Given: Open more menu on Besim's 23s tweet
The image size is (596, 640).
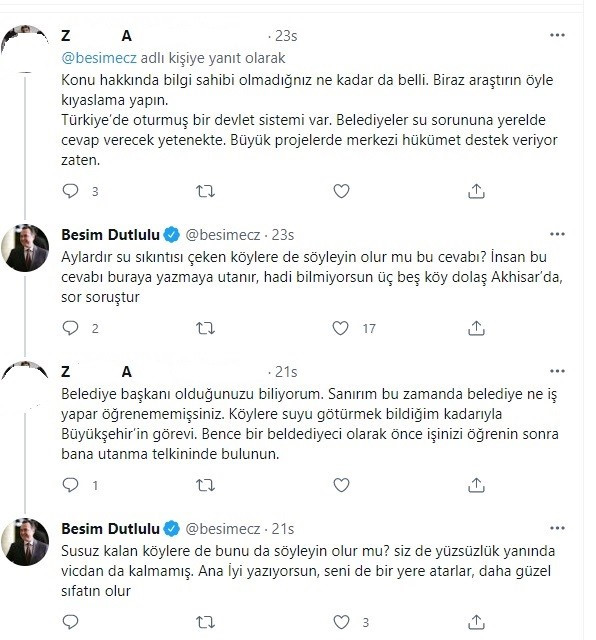Looking at the screenshot, I should click(557, 234).
